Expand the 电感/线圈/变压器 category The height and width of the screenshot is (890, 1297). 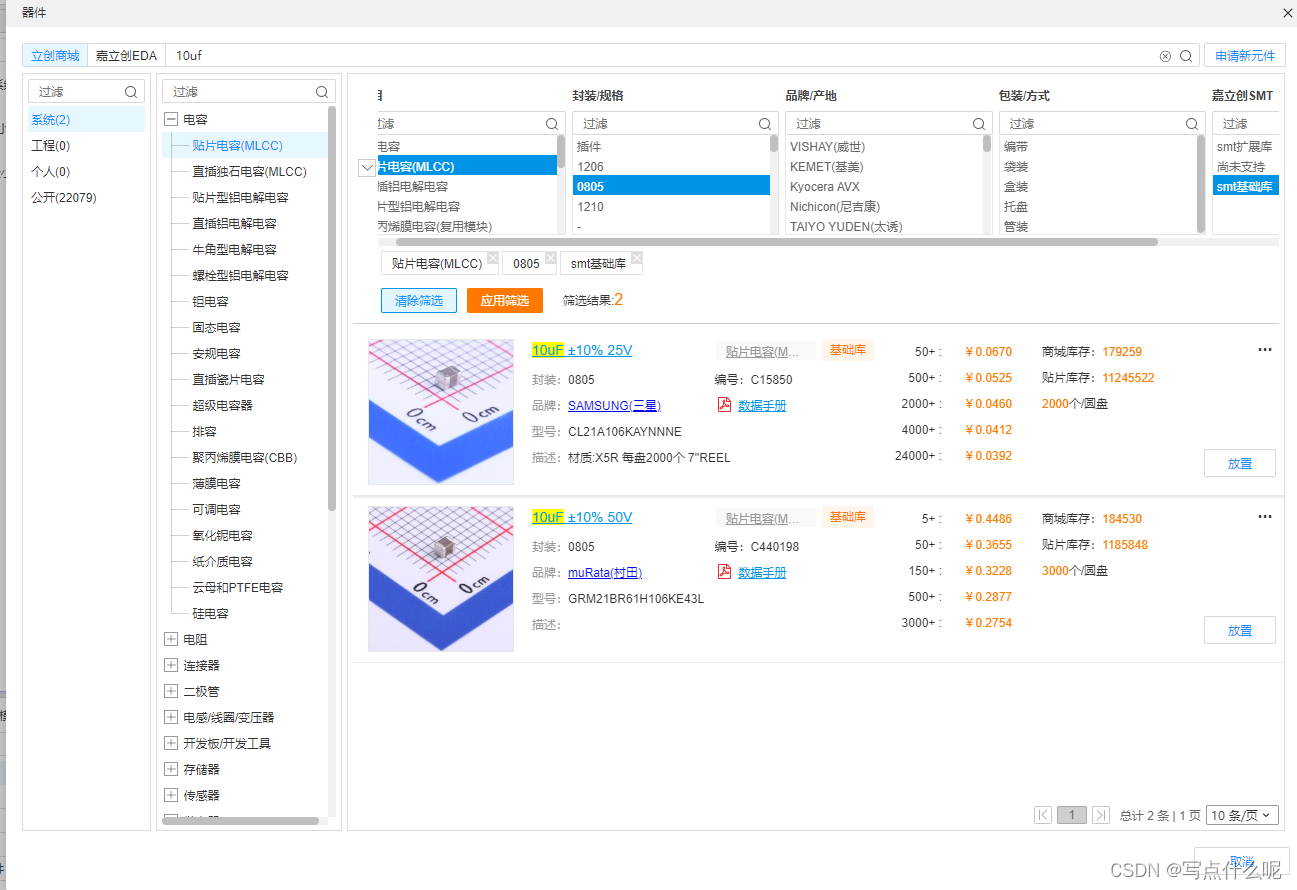point(170,717)
